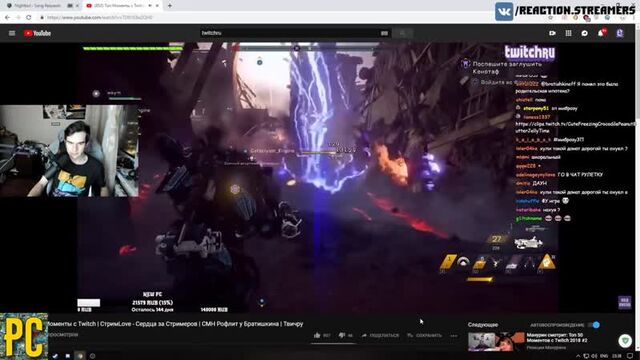Reload the page with the refresh icon
The height and width of the screenshot is (360, 640).
[x=29, y=18]
